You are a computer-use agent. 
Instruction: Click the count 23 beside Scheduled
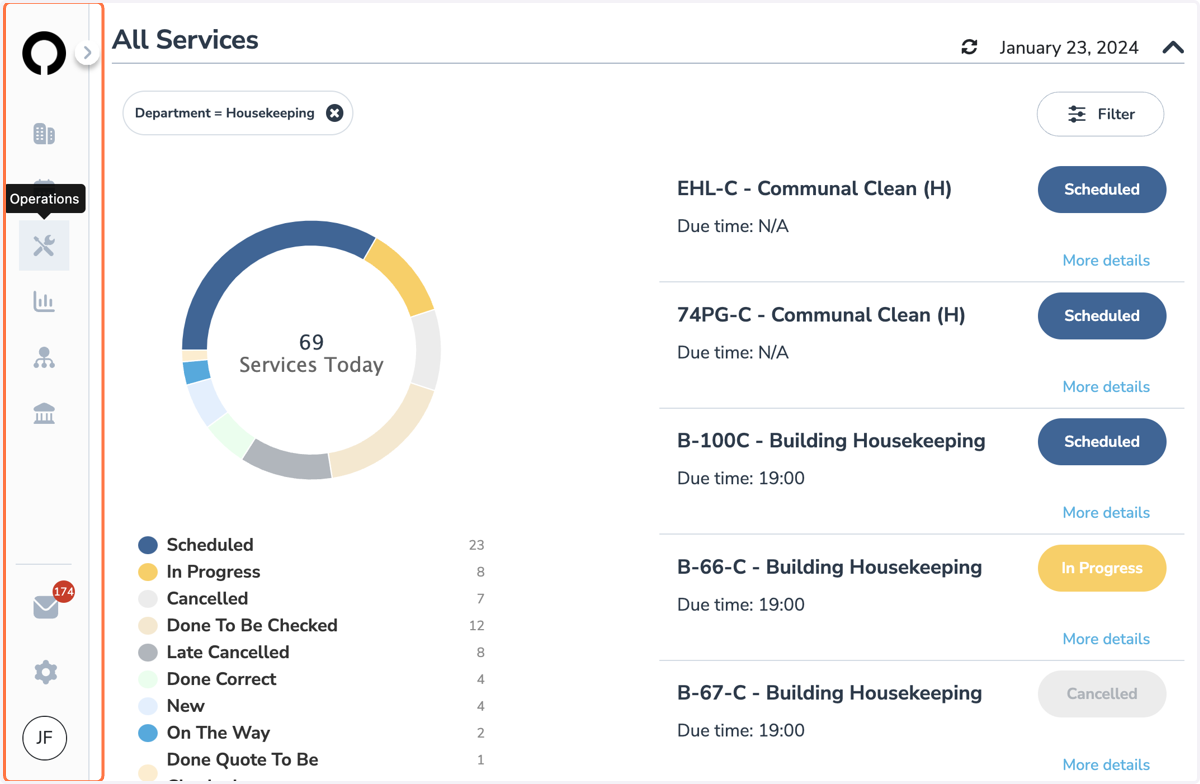point(476,545)
